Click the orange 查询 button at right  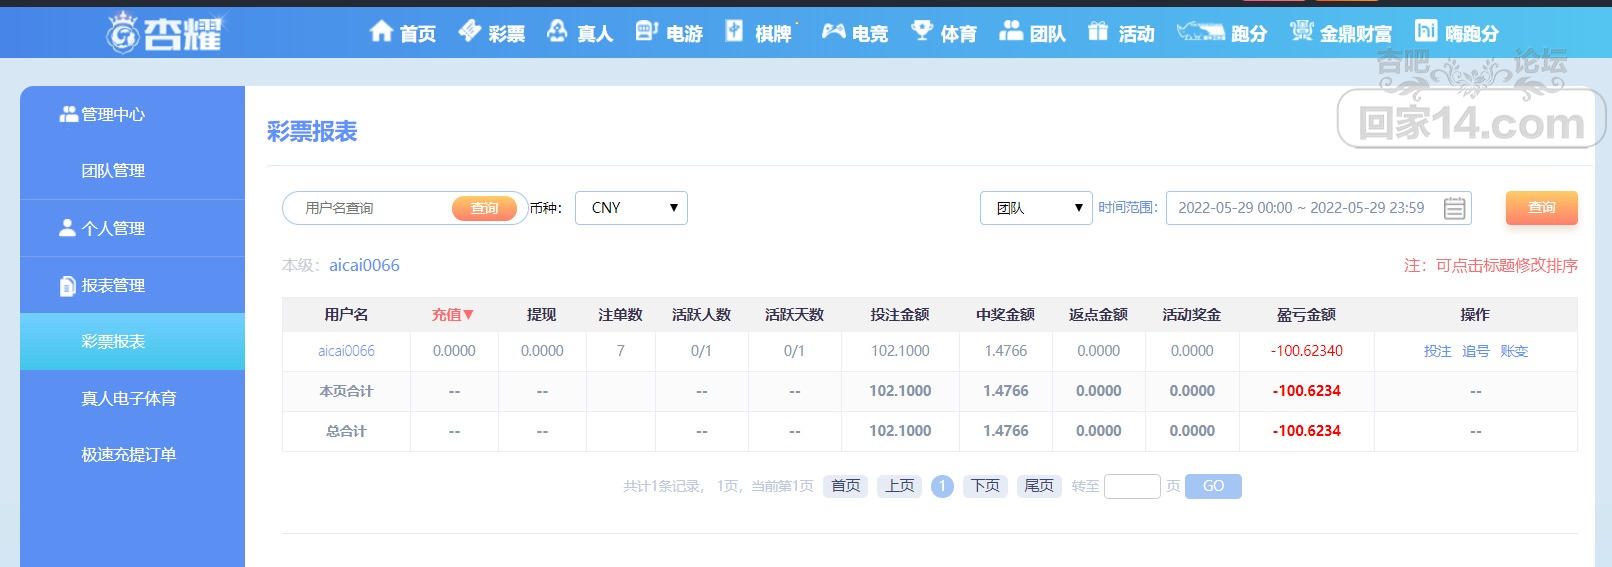click(x=1541, y=208)
